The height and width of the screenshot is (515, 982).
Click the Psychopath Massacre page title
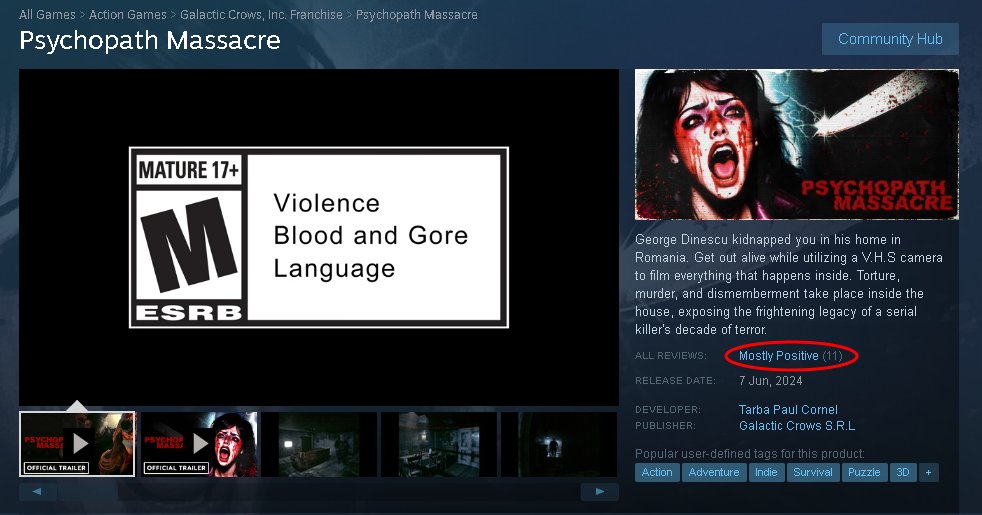click(x=150, y=40)
